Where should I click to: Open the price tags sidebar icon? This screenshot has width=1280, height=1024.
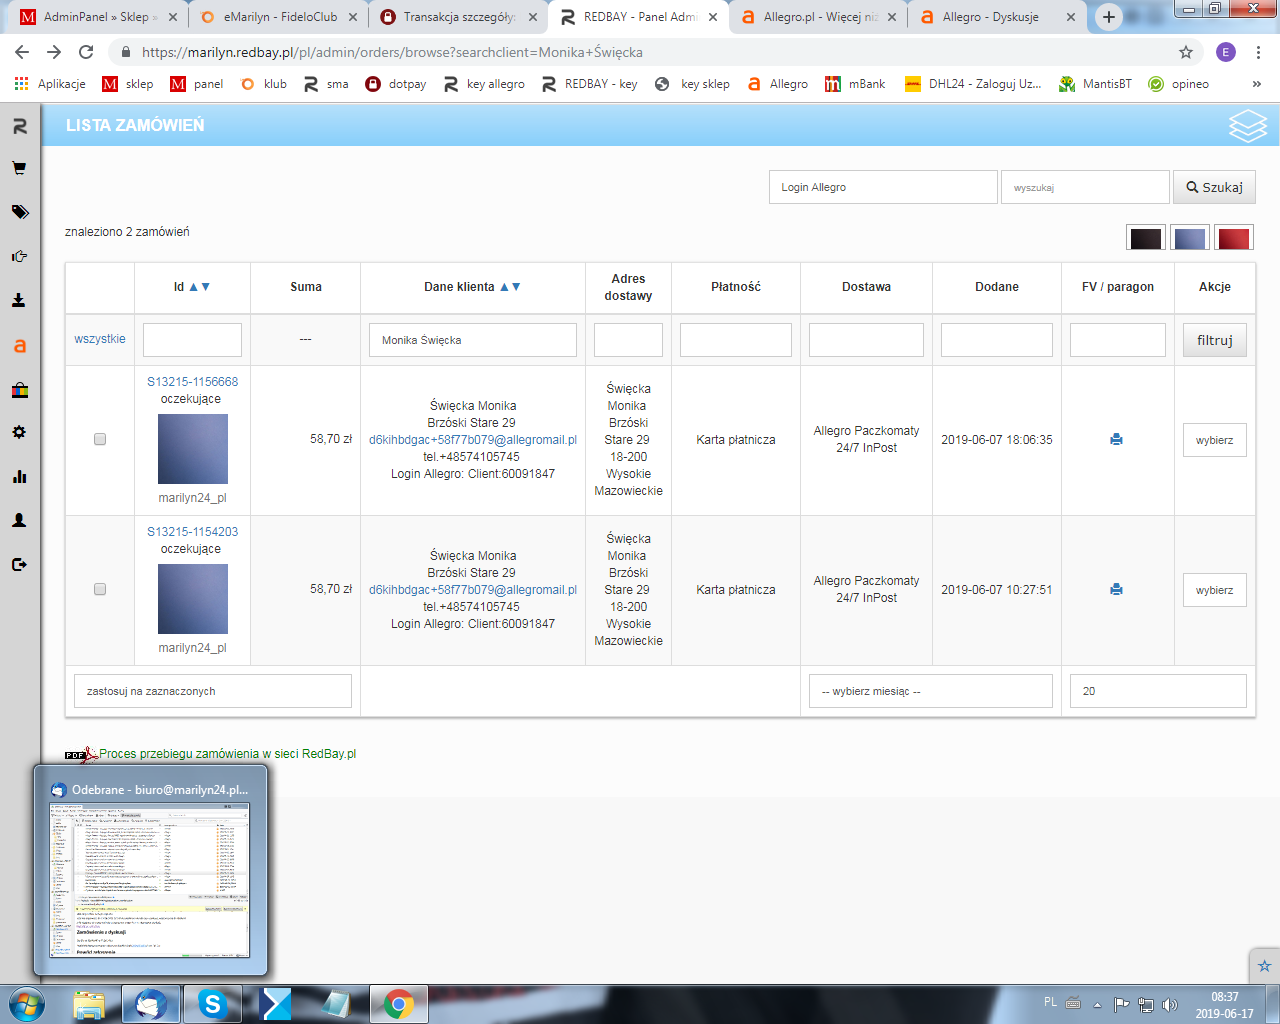click(x=19, y=212)
